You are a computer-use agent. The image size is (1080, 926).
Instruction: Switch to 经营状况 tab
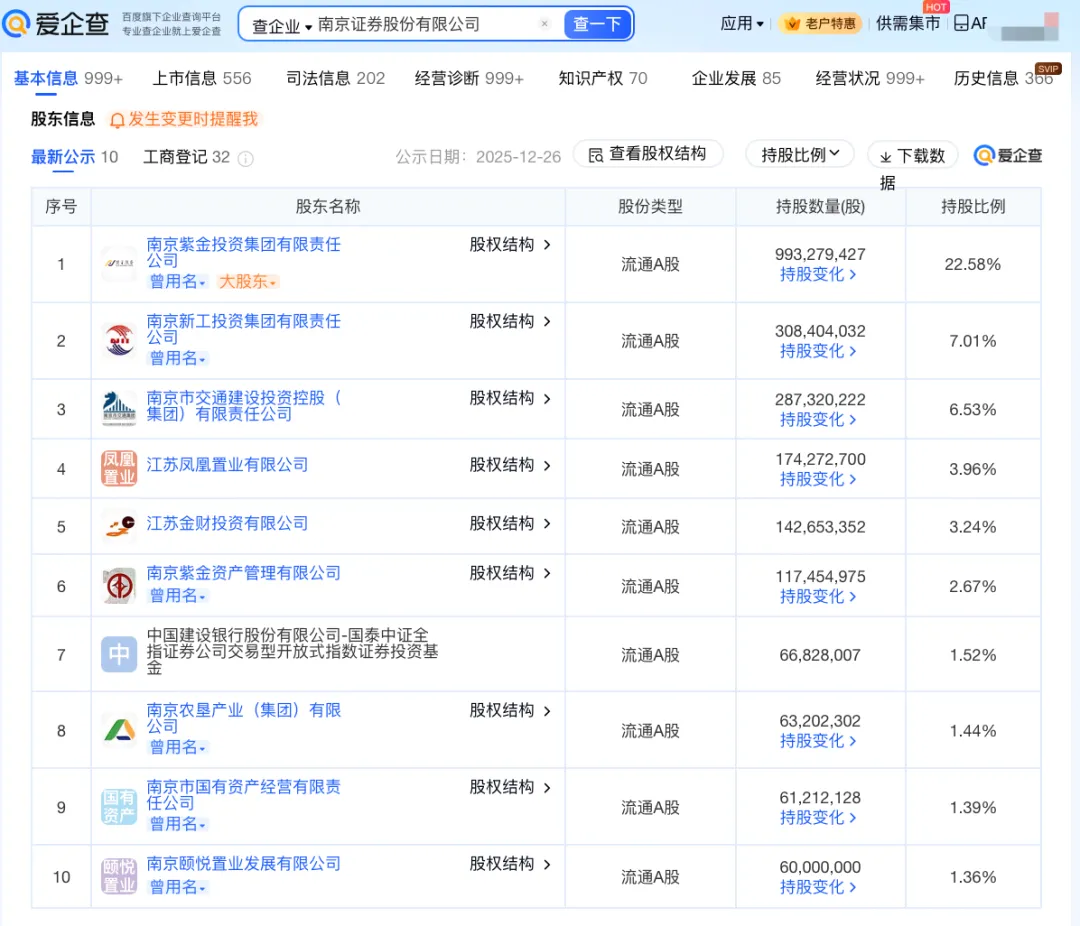[870, 79]
